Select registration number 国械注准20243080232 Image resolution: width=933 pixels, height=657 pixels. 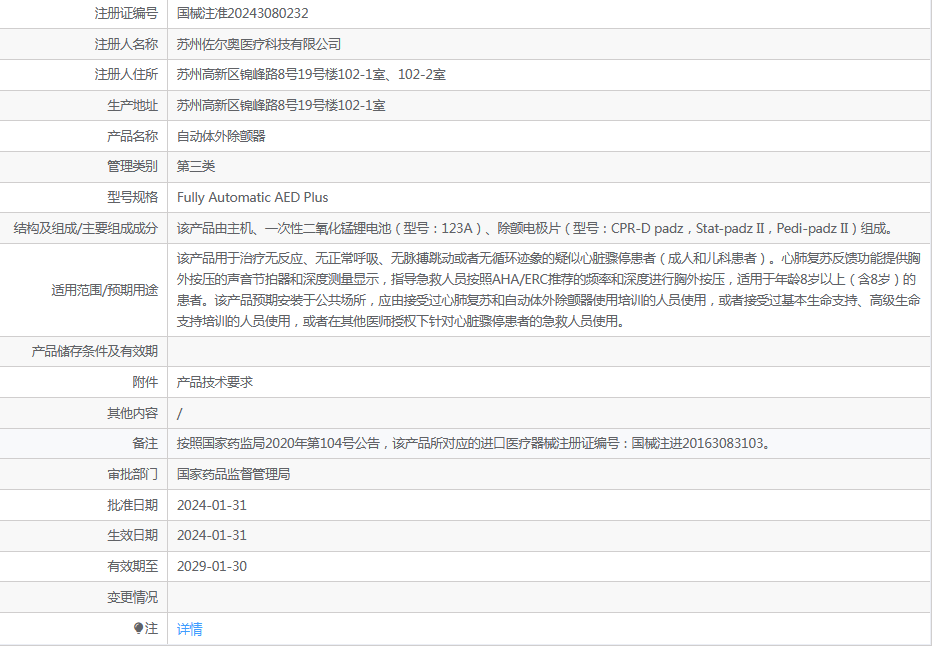click(243, 13)
